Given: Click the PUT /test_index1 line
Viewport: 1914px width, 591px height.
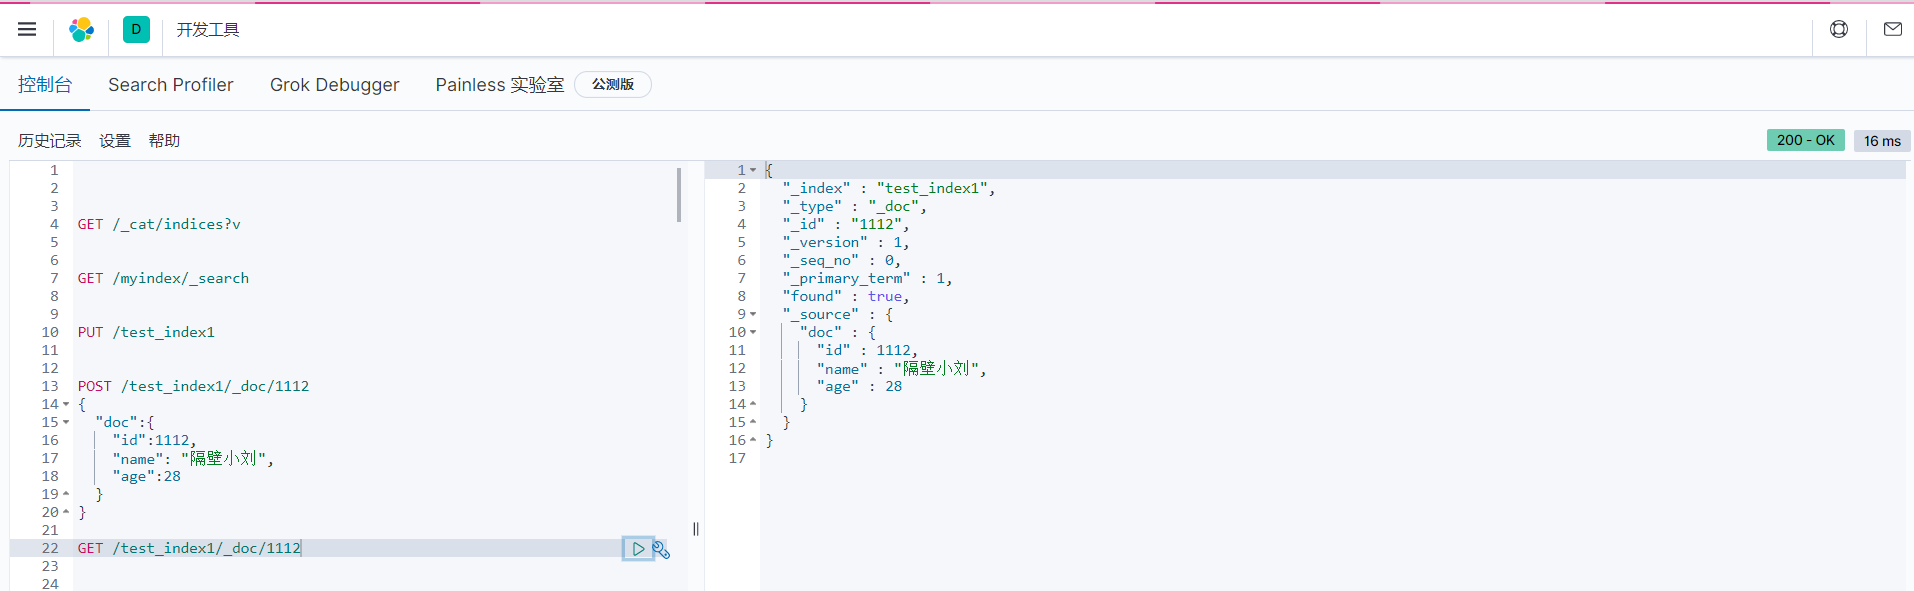Looking at the screenshot, I should (146, 332).
